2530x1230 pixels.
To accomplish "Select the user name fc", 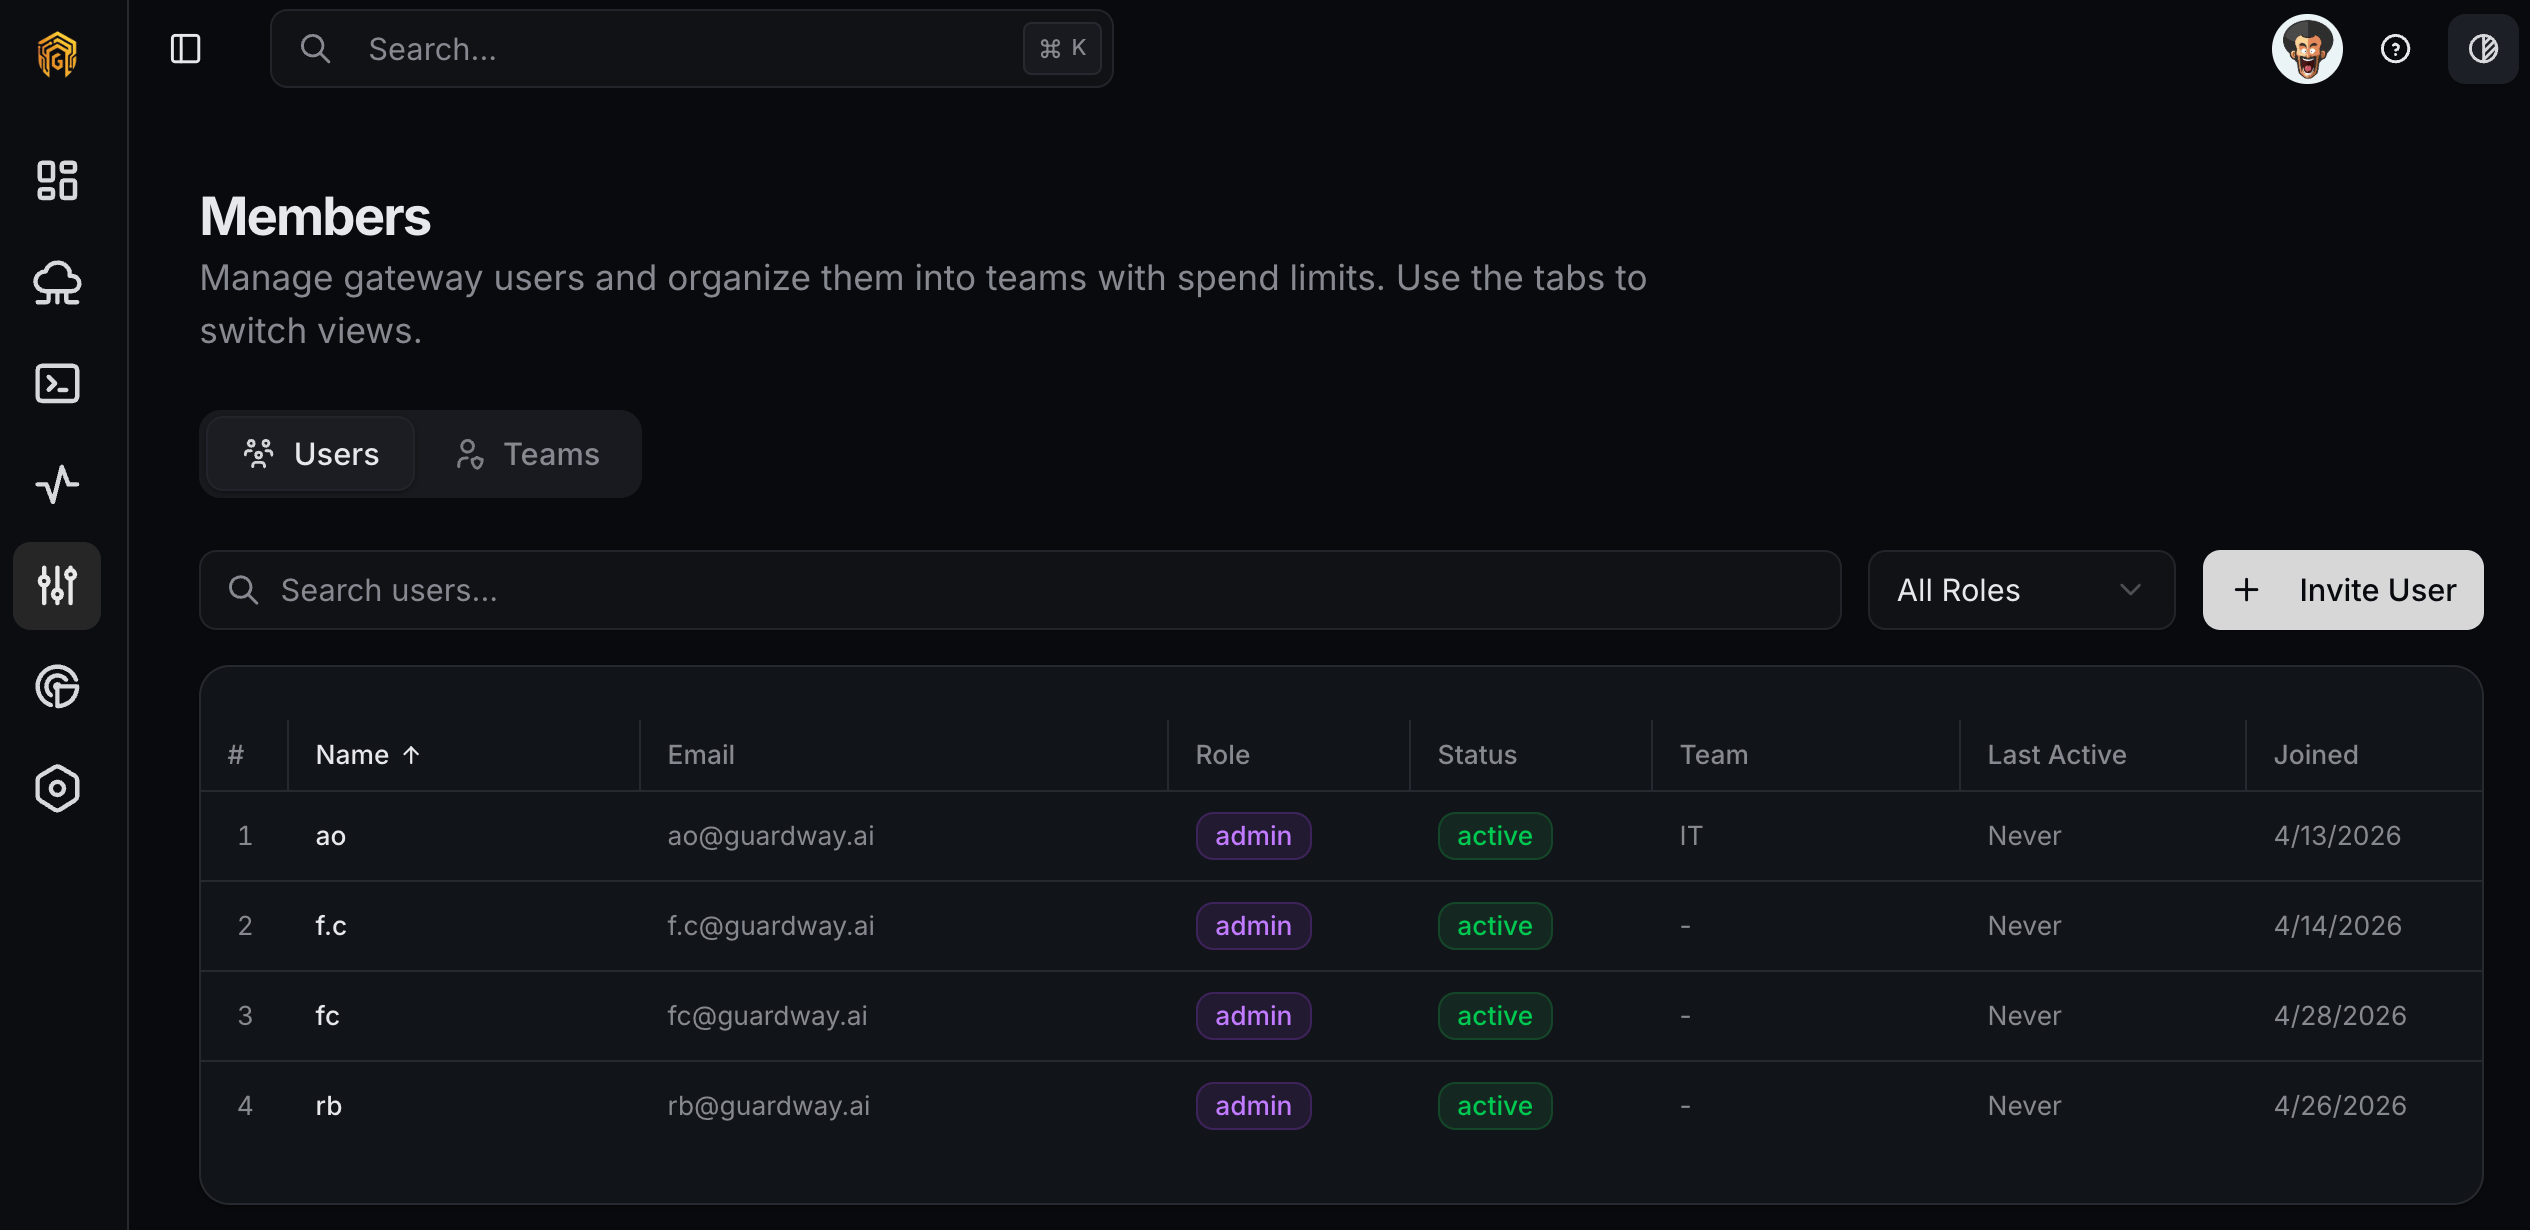I will (x=327, y=1016).
